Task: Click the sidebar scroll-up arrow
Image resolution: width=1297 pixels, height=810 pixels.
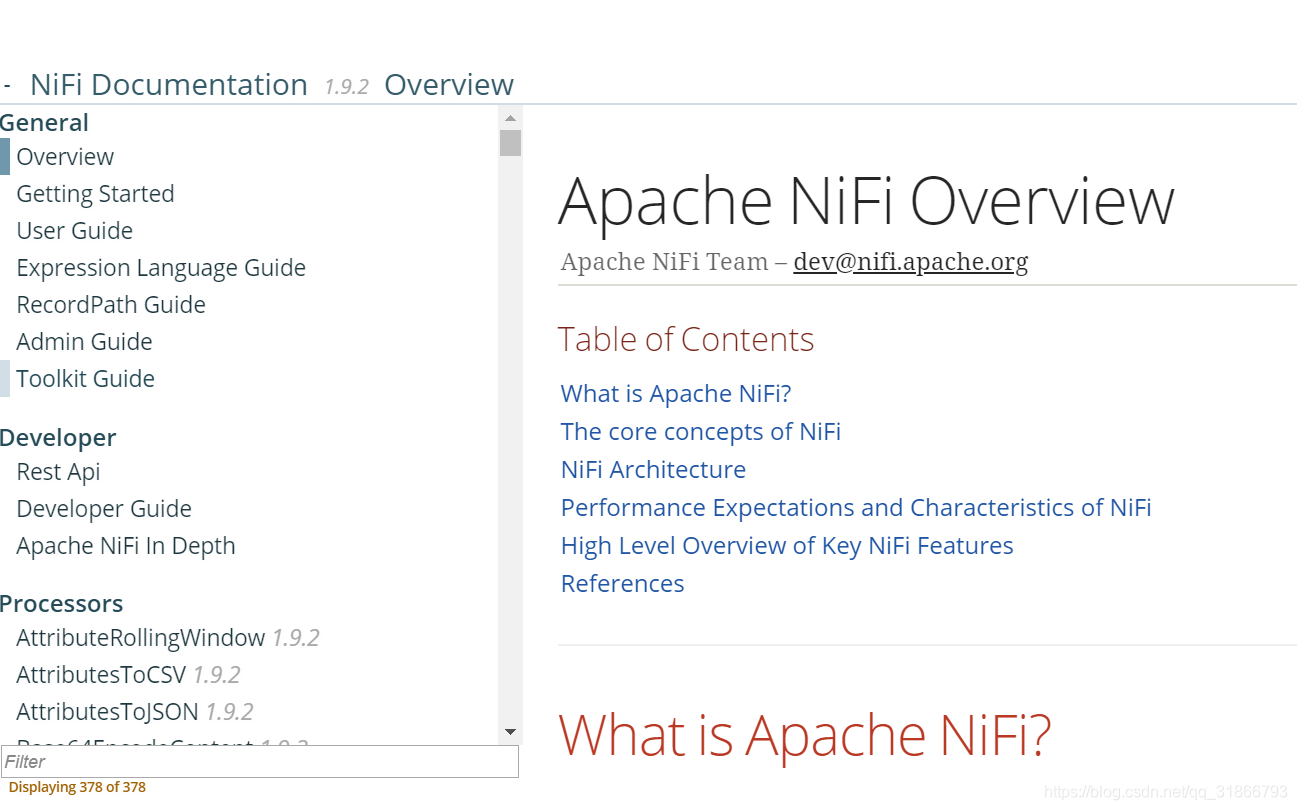Action: click(x=510, y=117)
